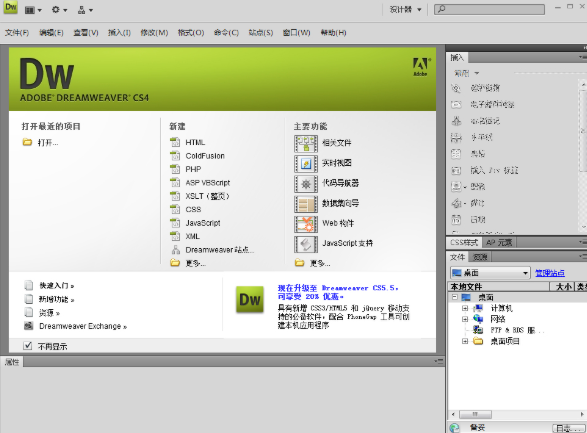This screenshot has width=587, height=433.
Task: Open the 新增功能 » link
Action: [57, 299]
